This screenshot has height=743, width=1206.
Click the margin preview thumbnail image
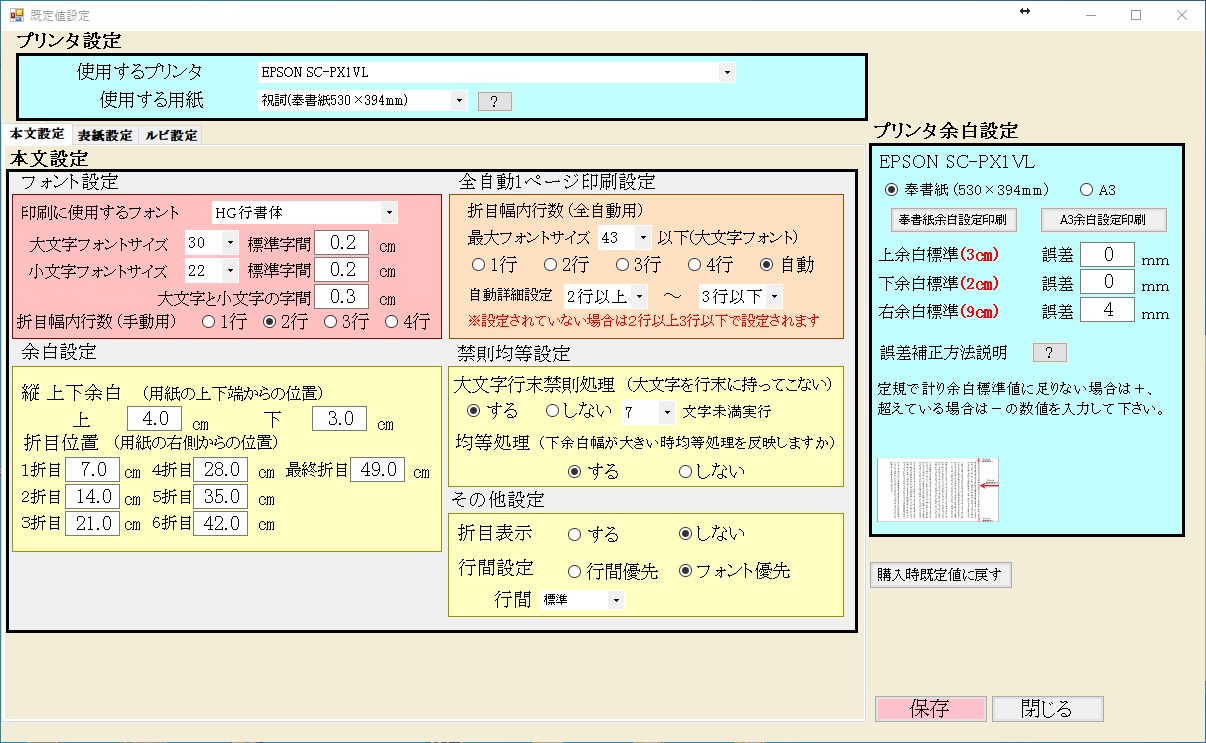tap(938, 490)
